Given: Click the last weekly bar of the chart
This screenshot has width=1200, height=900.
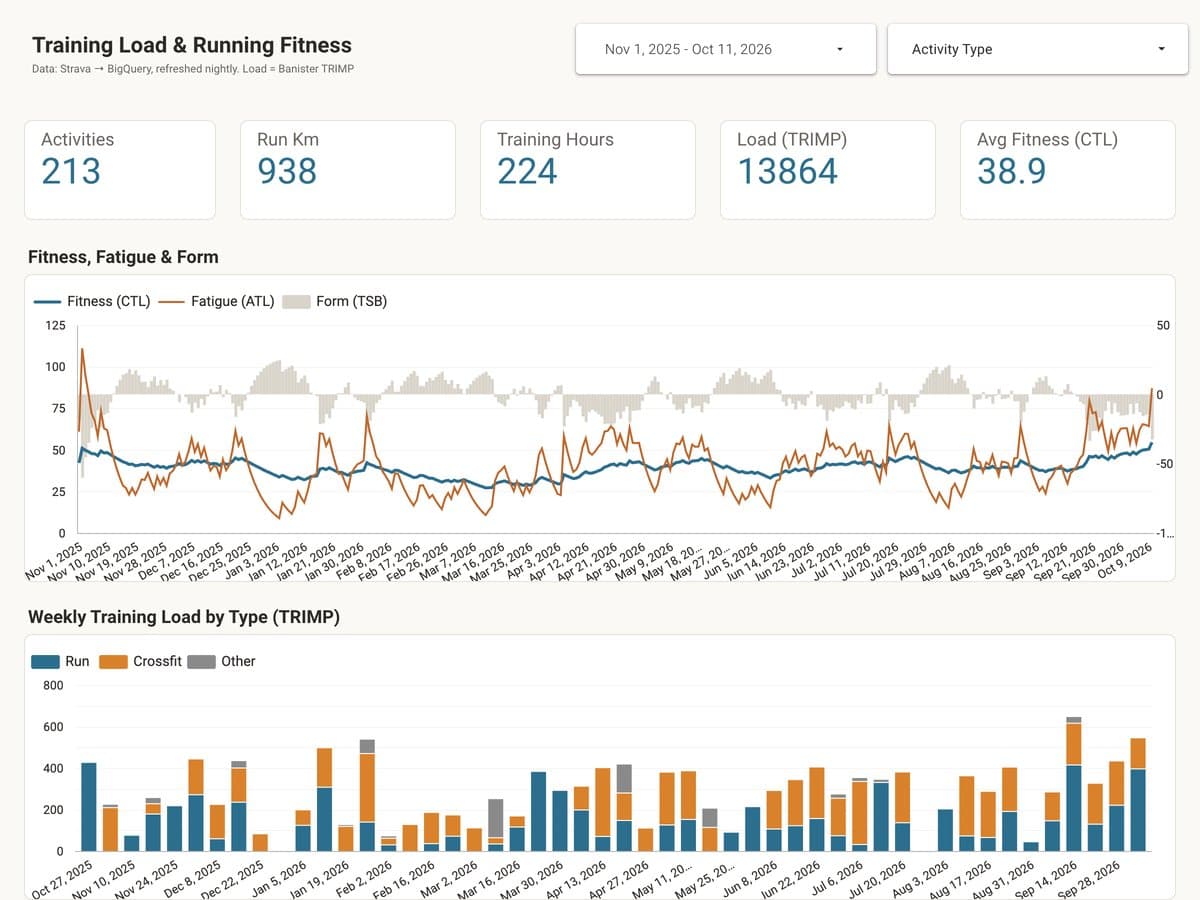Looking at the screenshot, I should point(1138,795).
